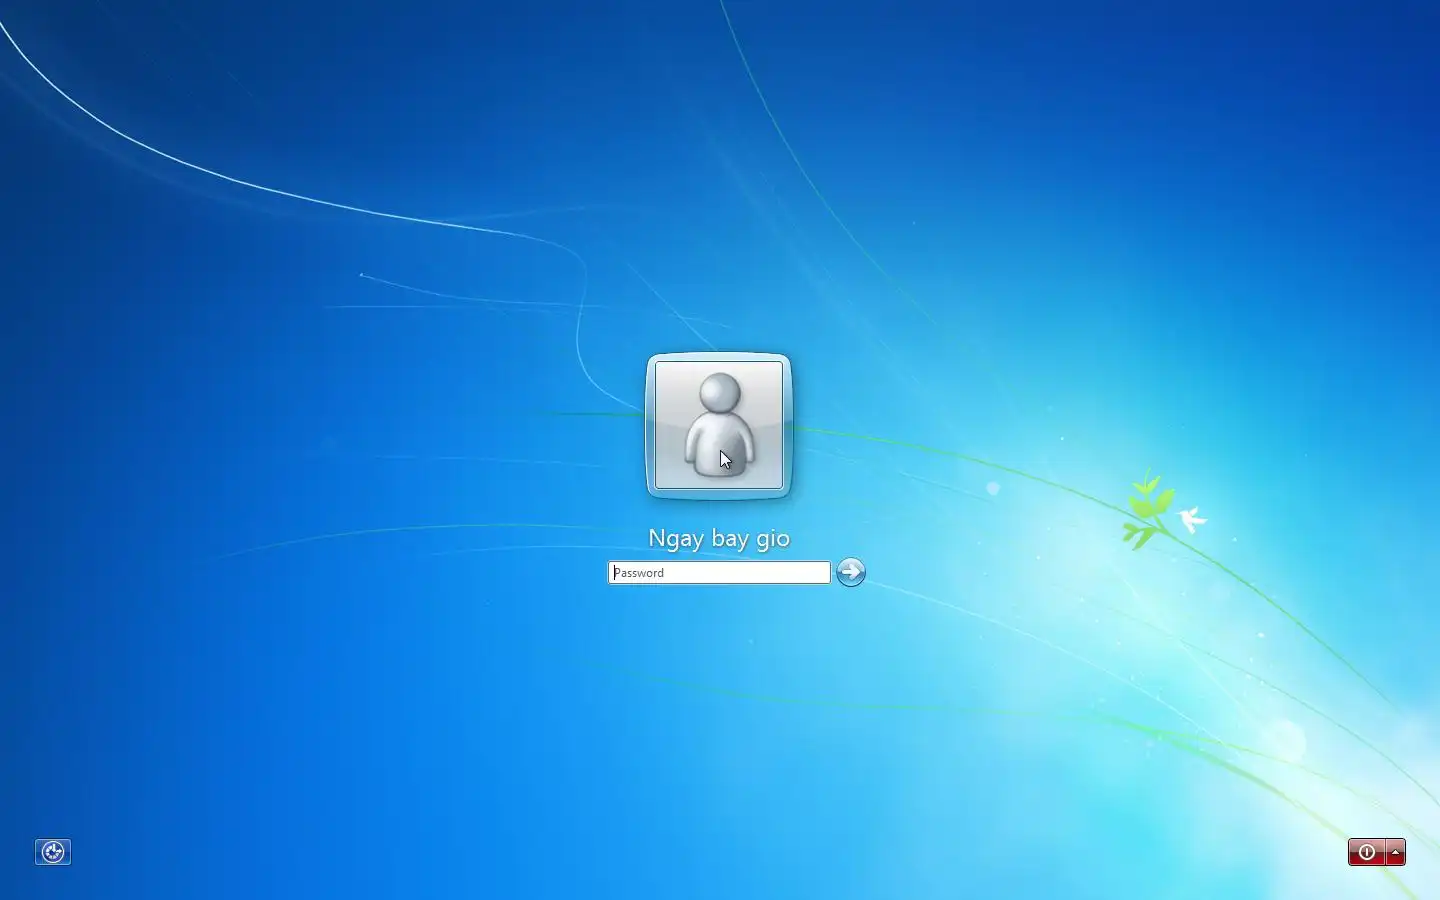The image size is (1440, 900).
Task: Click the user account picture tile
Action: [x=719, y=425]
